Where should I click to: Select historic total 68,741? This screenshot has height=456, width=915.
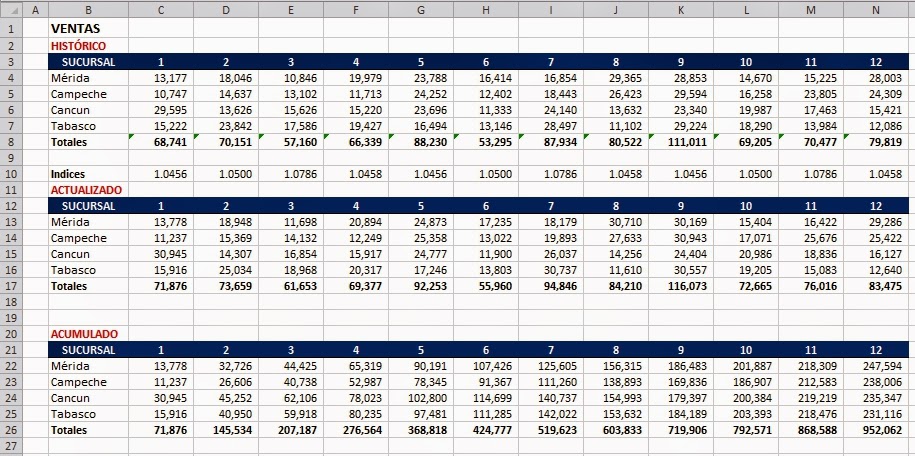(161, 142)
